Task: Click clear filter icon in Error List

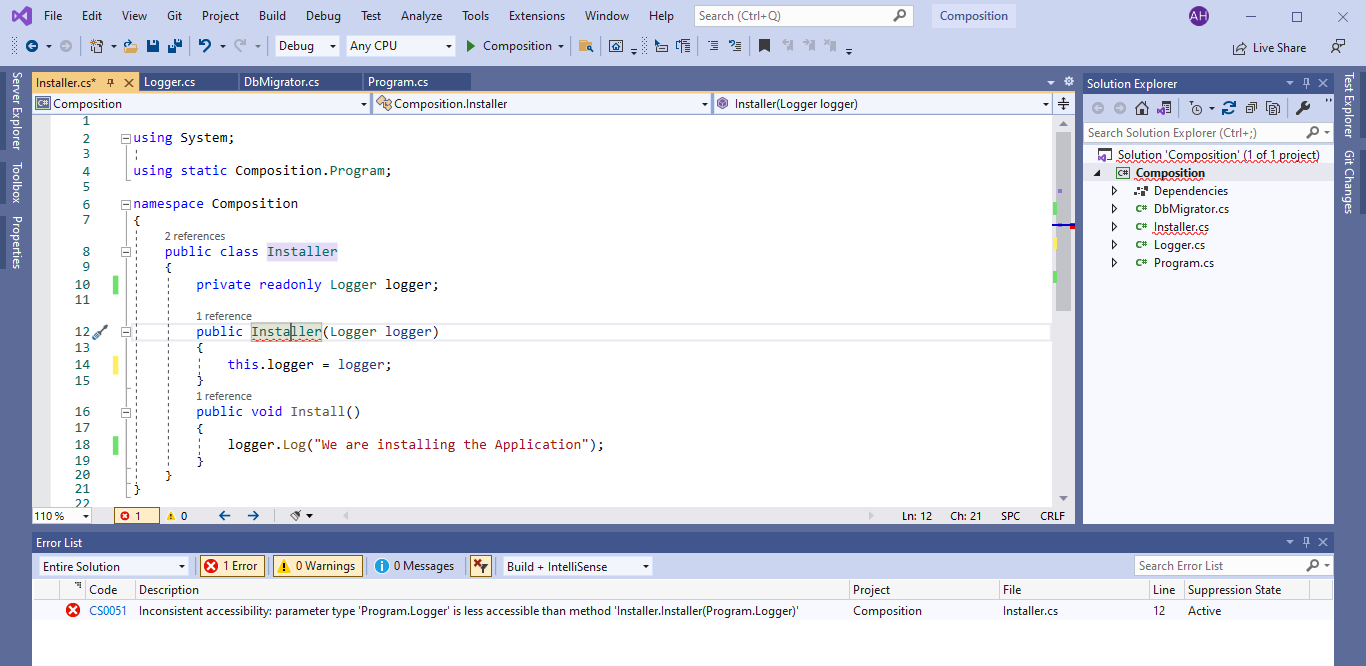Action: click(481, 566)
